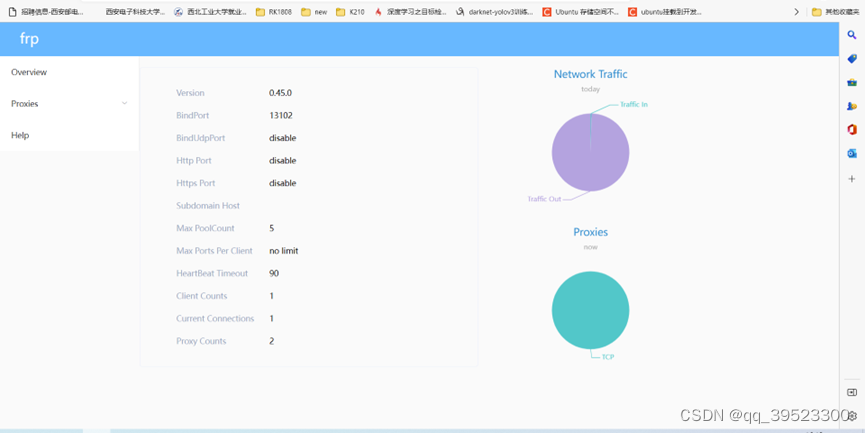Viewport: 865px width, 433px height.
Task: Open Edge sidebar tools briefcase icon
Action: point(852,82)
